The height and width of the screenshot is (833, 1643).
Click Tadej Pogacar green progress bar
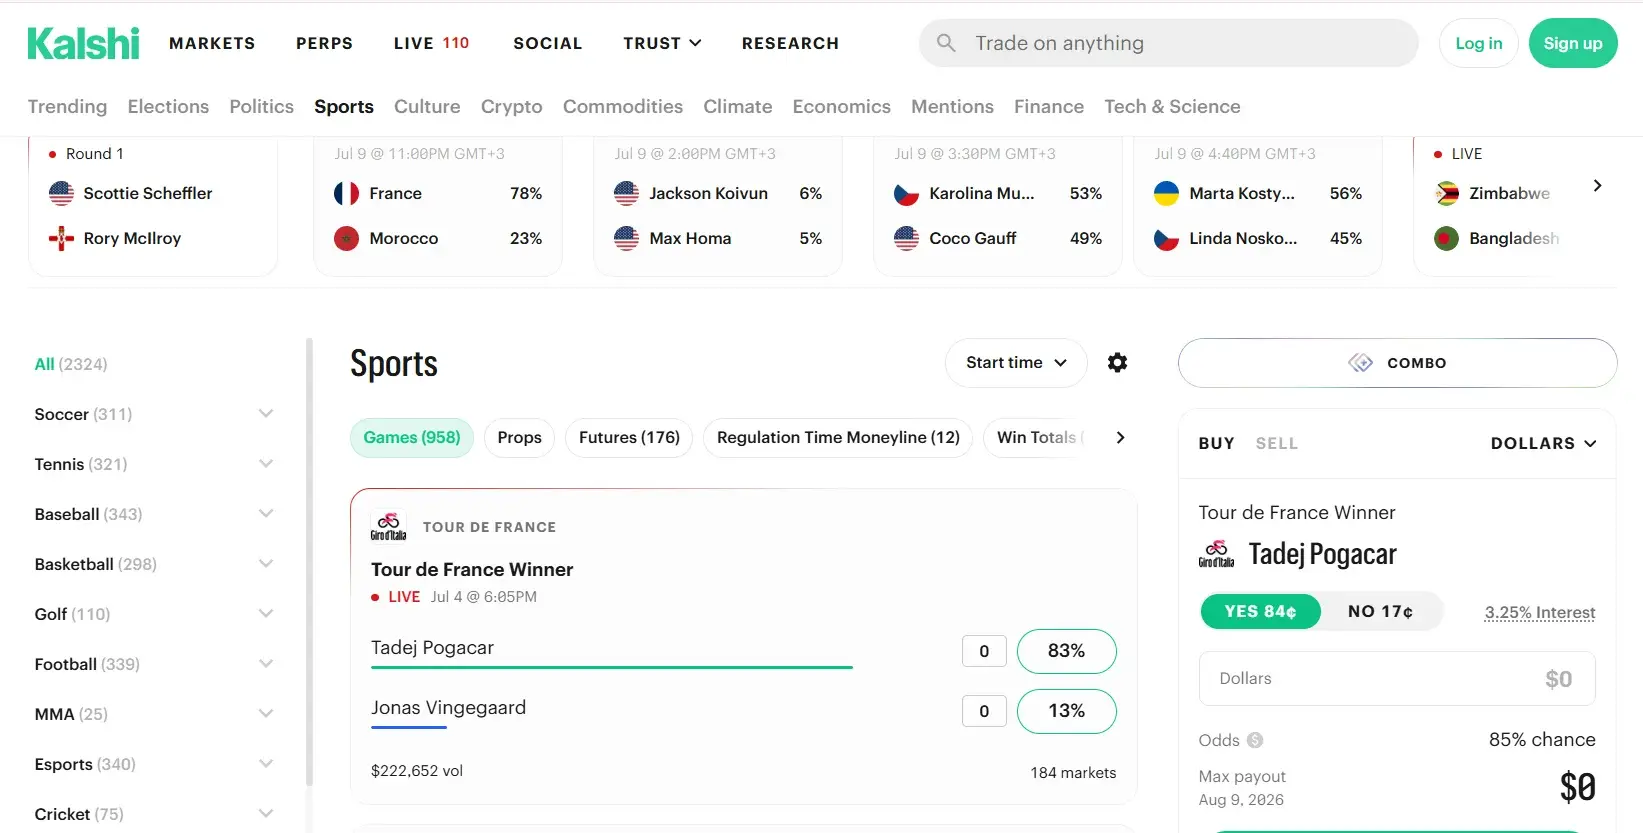pyautogui.click(x=611, y=667)
